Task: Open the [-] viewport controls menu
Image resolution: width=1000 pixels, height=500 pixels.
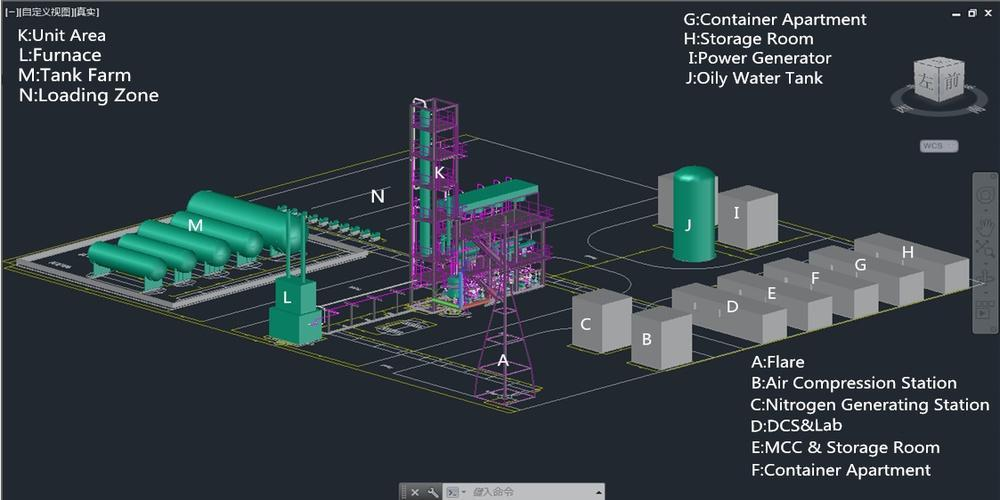Action: click(9, 13)
